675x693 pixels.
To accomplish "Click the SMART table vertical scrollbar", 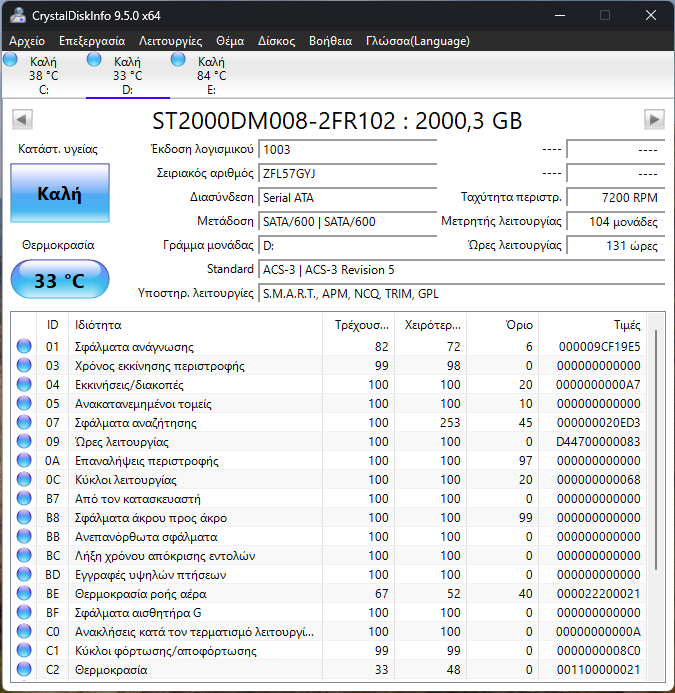I will tap(656, 450).
